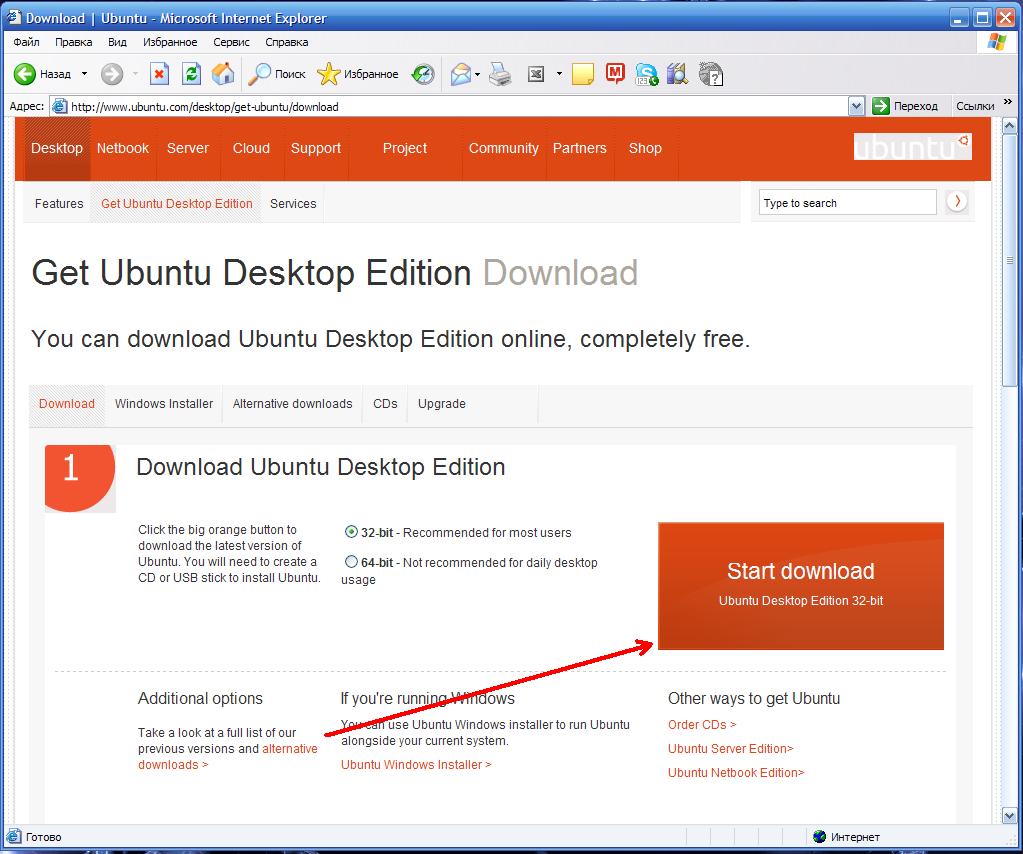Select Desktop in Ubuntu navigation bar
The image size is (1023, 854).
click(57, 149)
